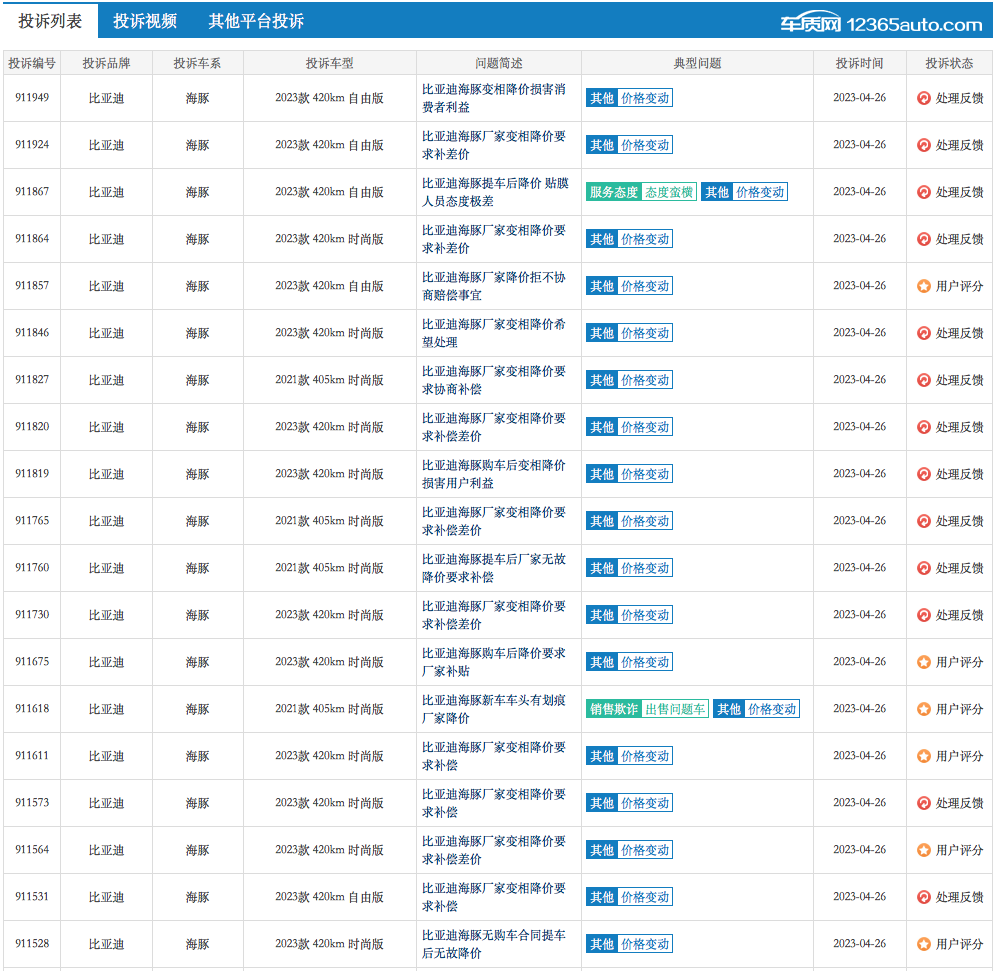Open complaint 比亚迪海豚提车后厂家无故降价要求补偿

click(x=494, y=568)
